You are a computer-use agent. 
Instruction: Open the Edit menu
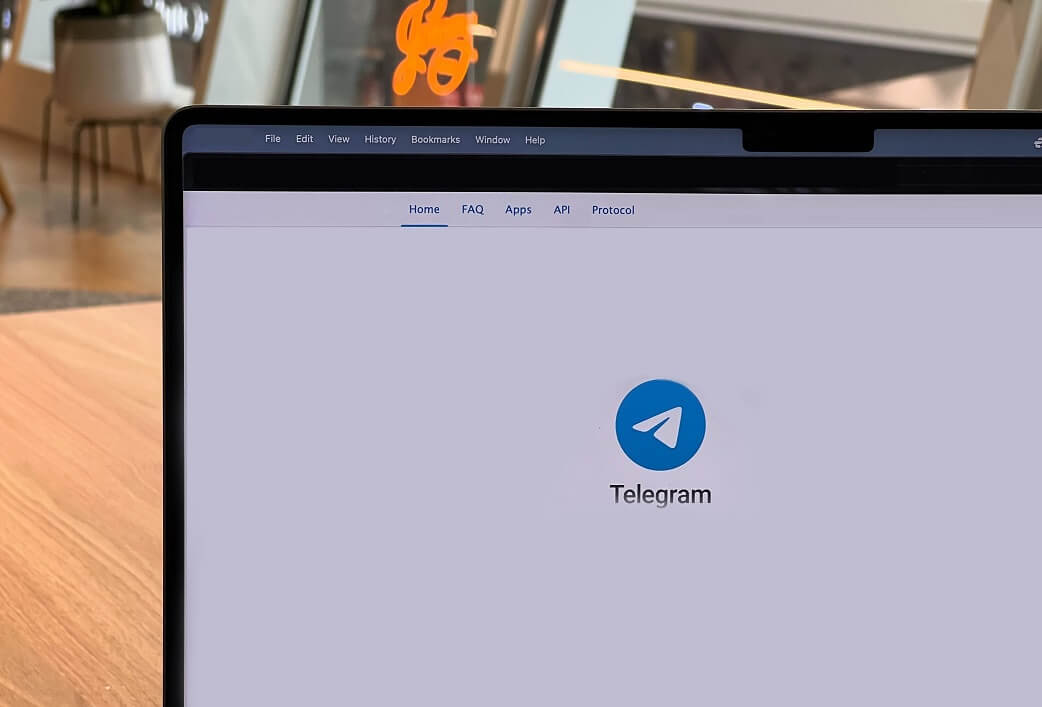pyautogui.click(x=304, y=139)
